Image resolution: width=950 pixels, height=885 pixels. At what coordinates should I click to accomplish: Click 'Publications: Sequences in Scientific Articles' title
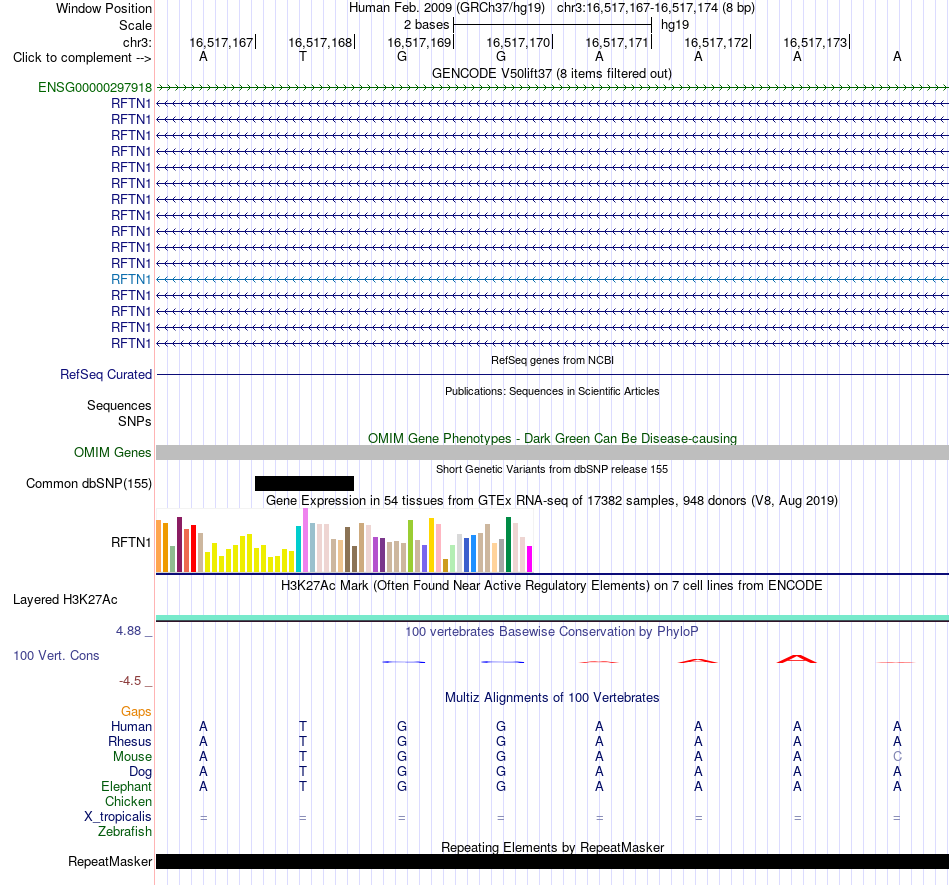point(552,391)
